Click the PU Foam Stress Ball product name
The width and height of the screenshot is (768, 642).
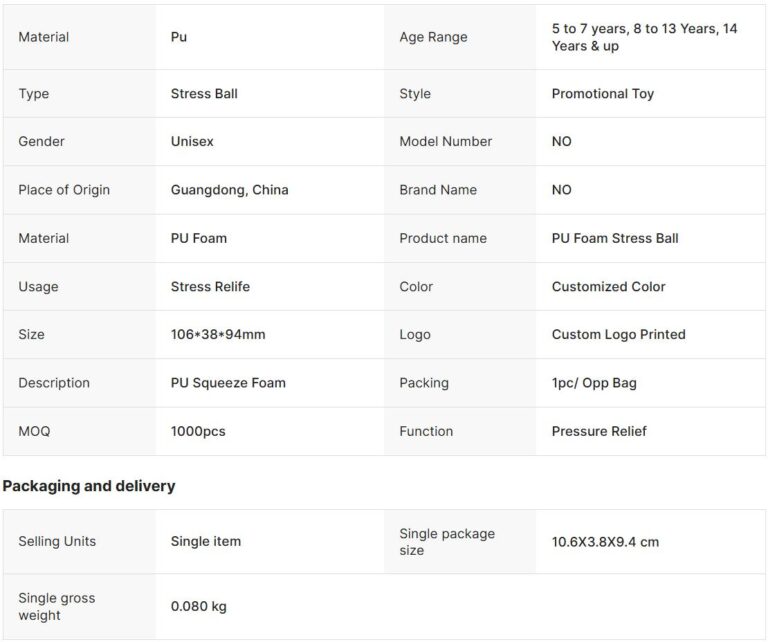pyautogui.click(x=614, y=238)
